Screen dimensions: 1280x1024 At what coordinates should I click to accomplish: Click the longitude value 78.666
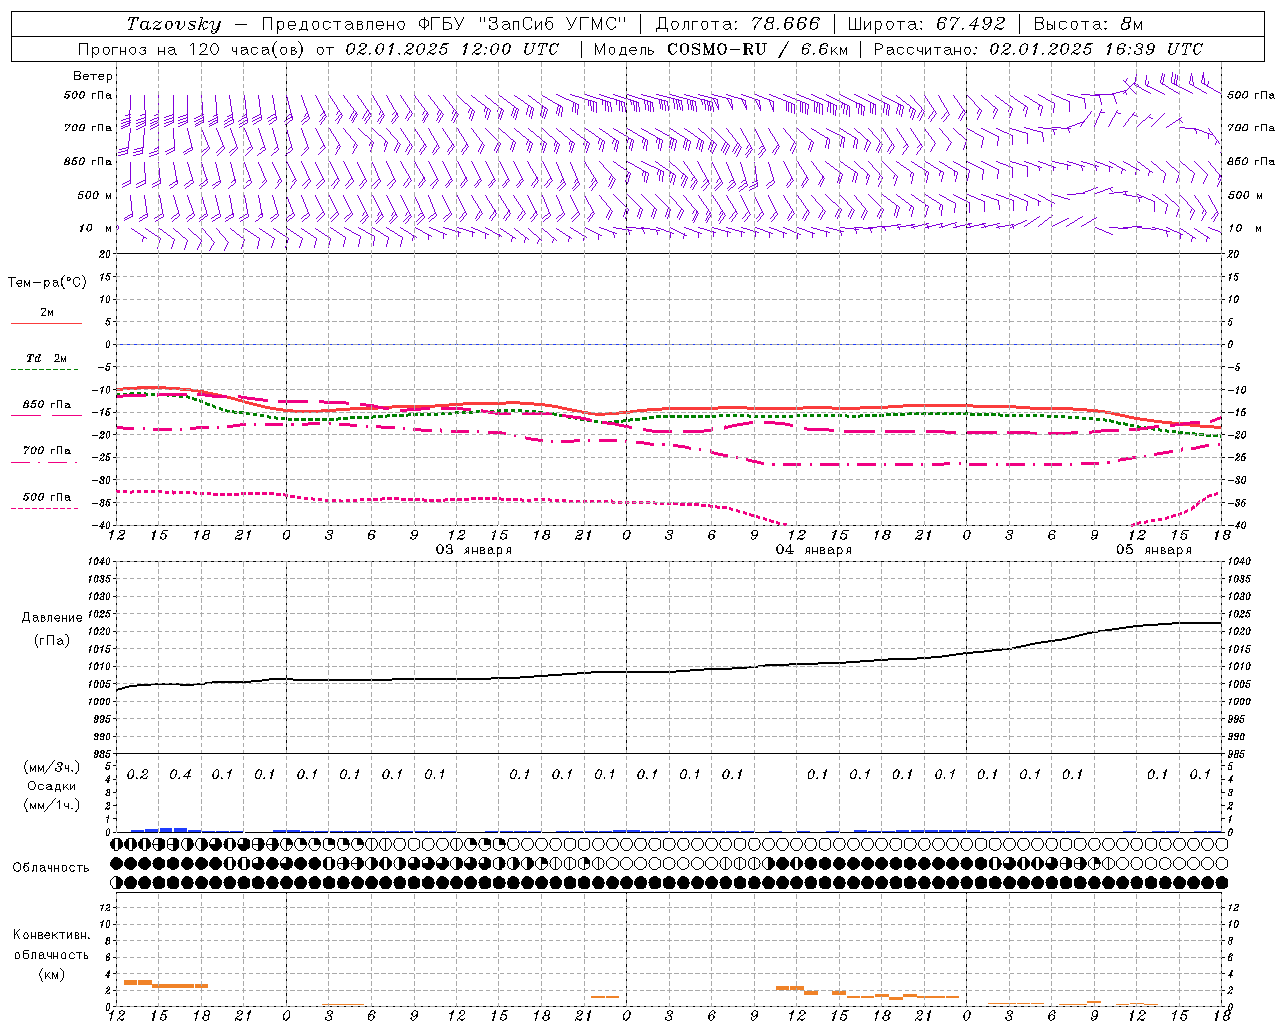pos(787,24)
